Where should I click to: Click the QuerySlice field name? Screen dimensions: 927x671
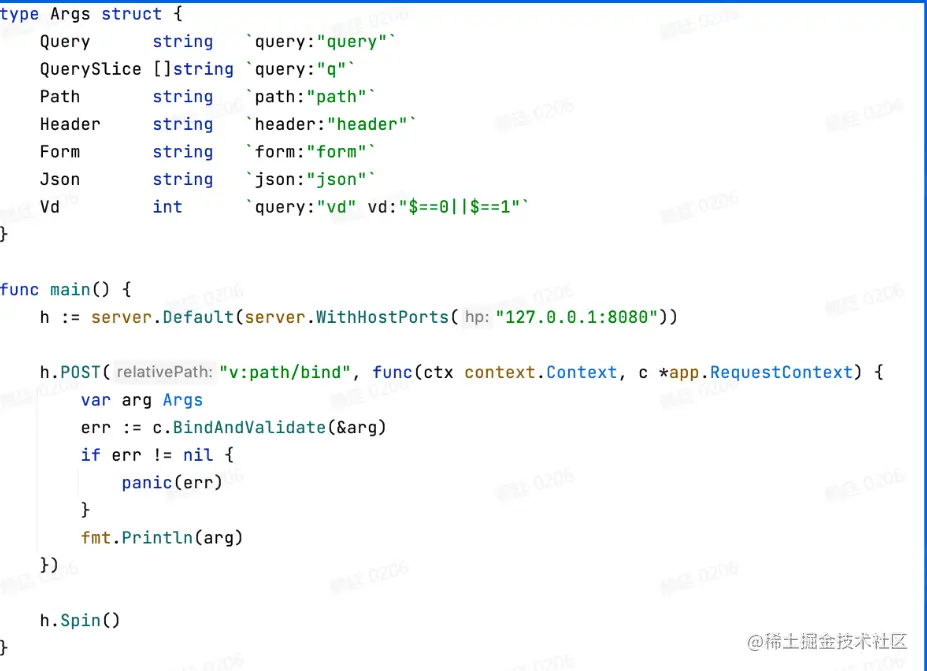point(90,69)
